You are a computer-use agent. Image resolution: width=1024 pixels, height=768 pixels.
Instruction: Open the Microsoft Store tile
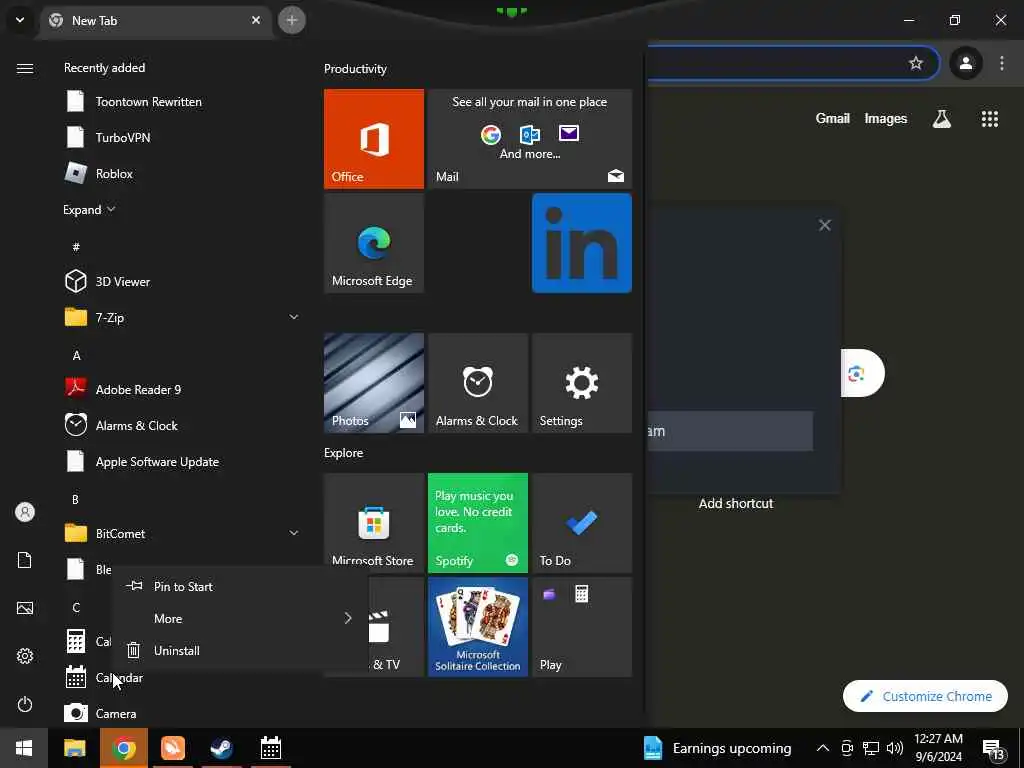374,522
